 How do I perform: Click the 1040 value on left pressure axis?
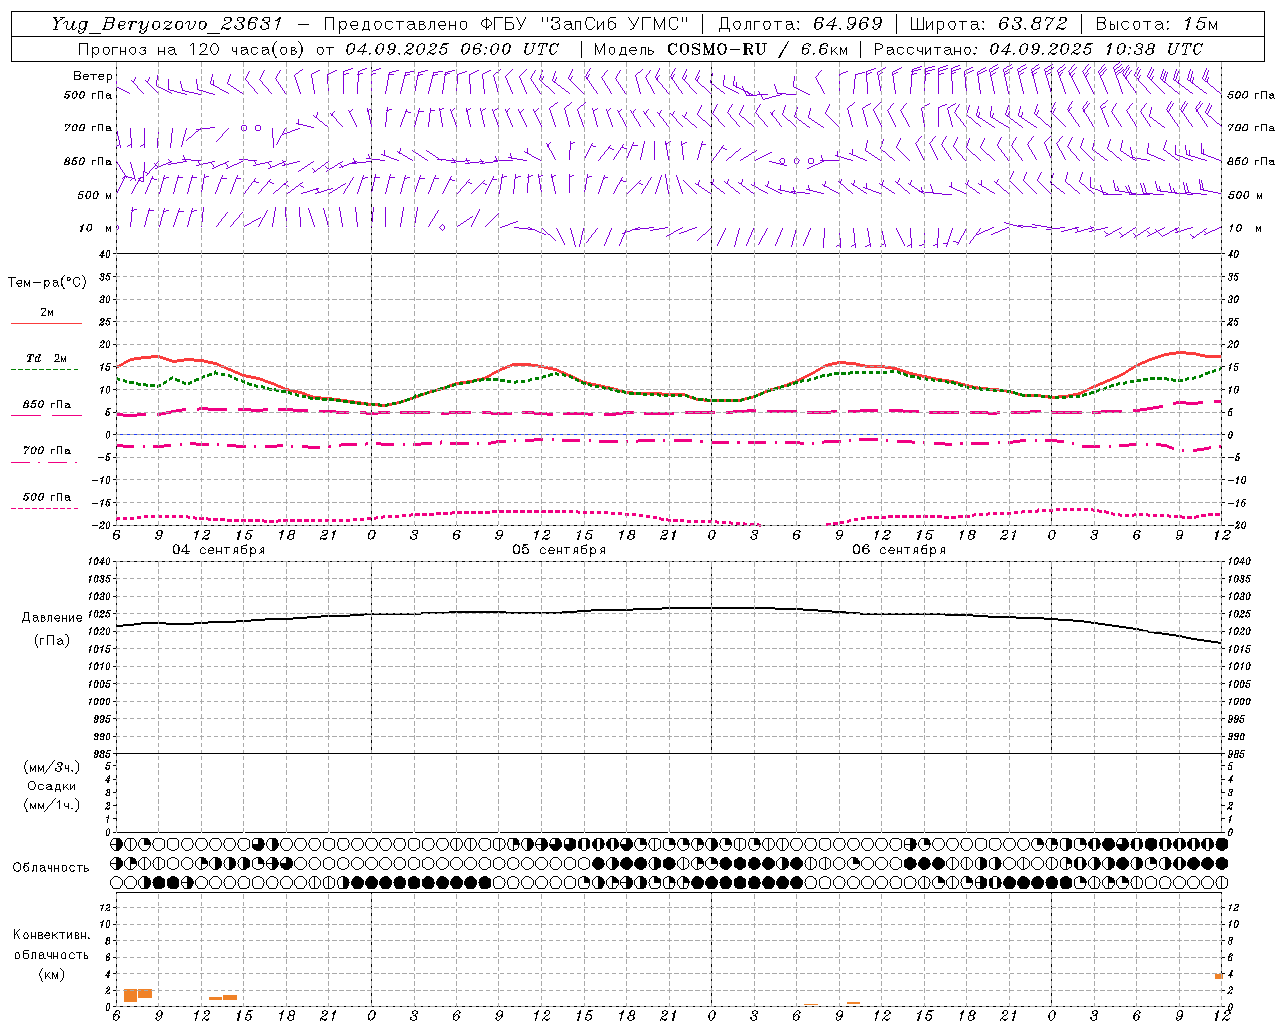pos(98,561)
